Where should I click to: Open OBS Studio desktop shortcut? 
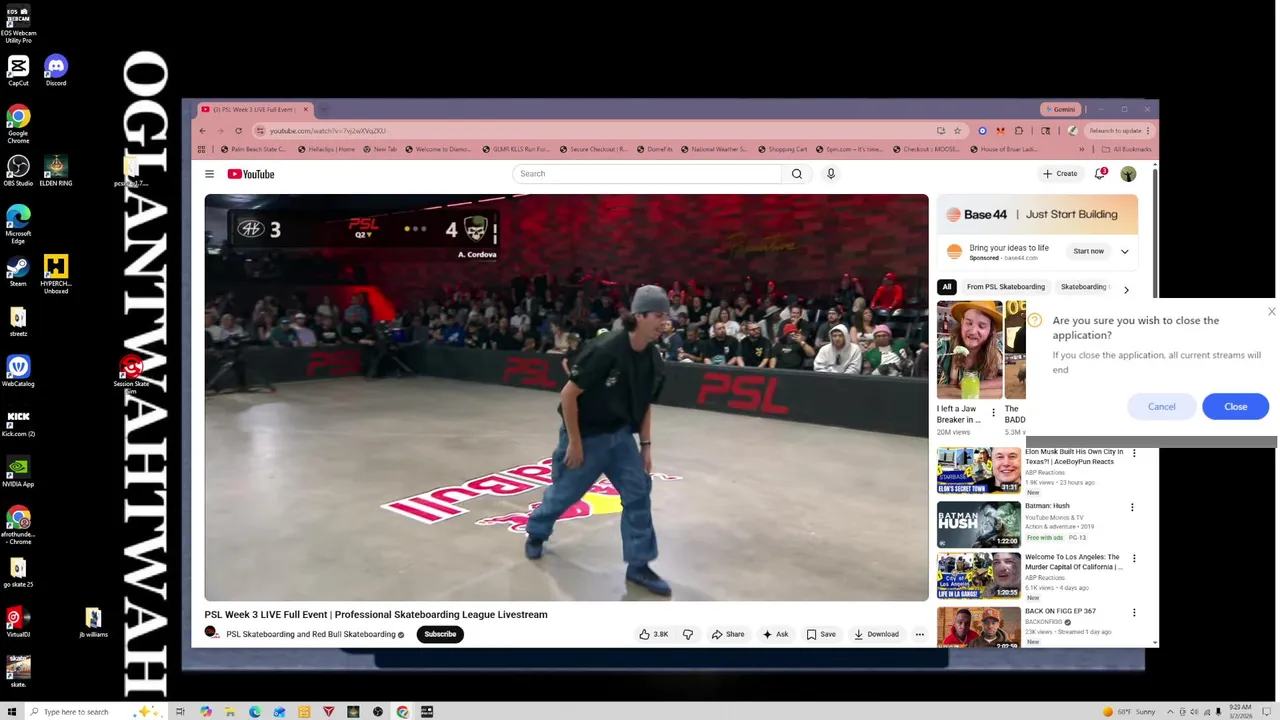(x=18, y=171)
